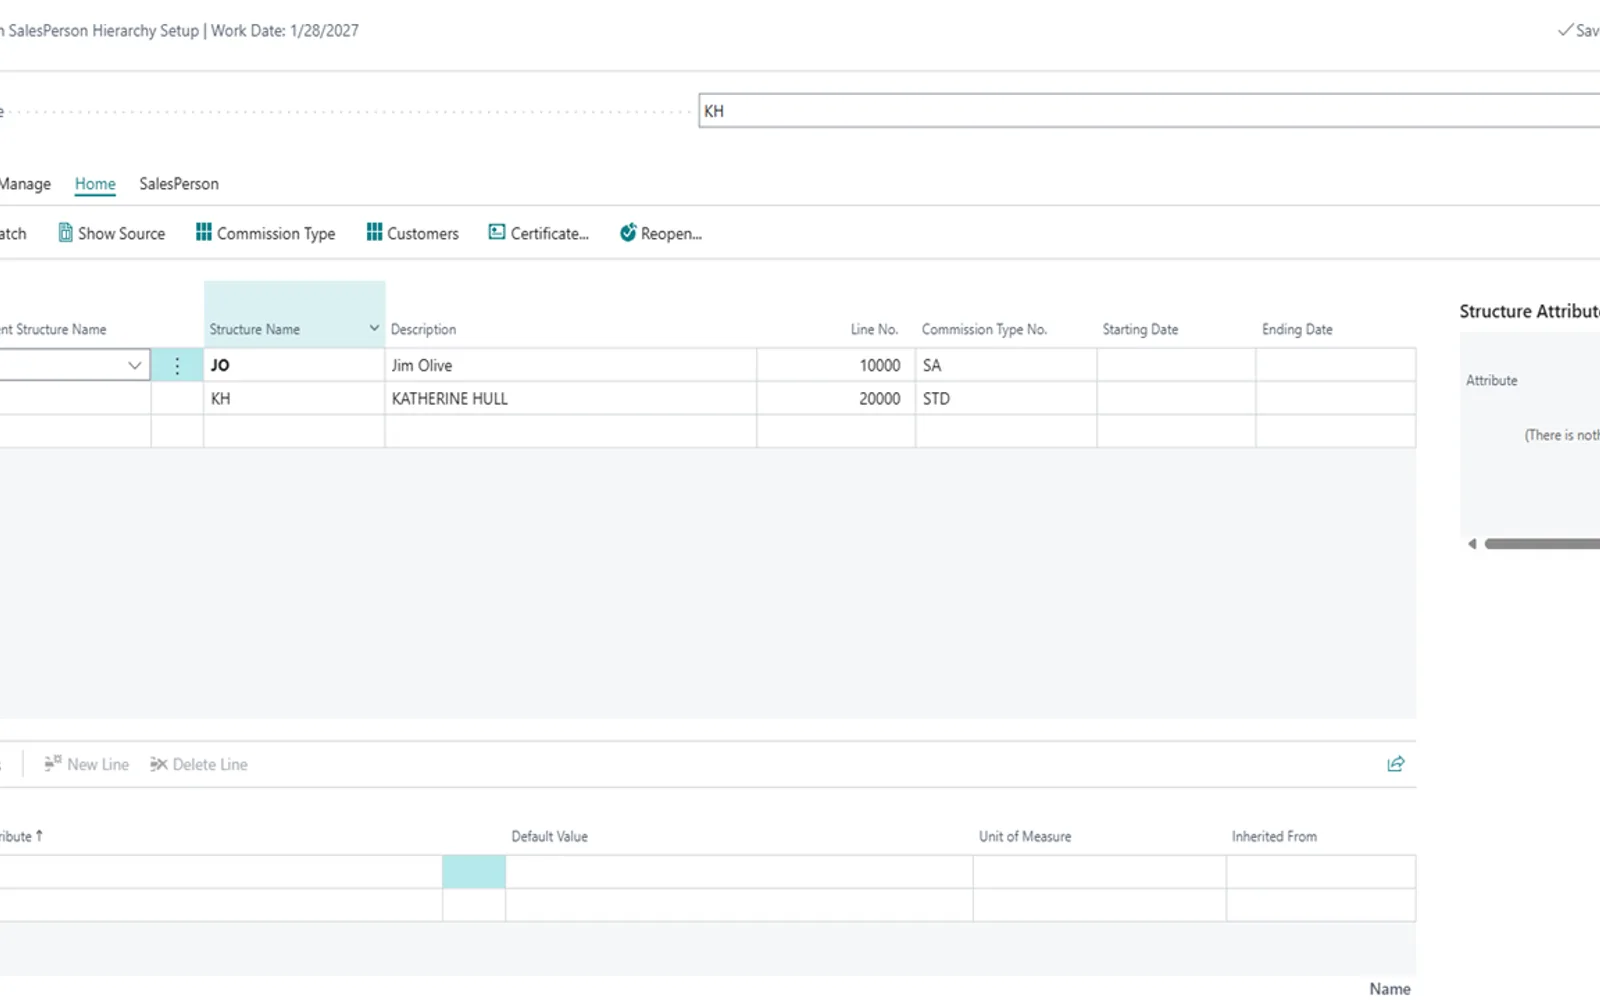Open Structure Name column header chevron
The width and height of the screenshot is (1600, 1000).
pos(374,328)
